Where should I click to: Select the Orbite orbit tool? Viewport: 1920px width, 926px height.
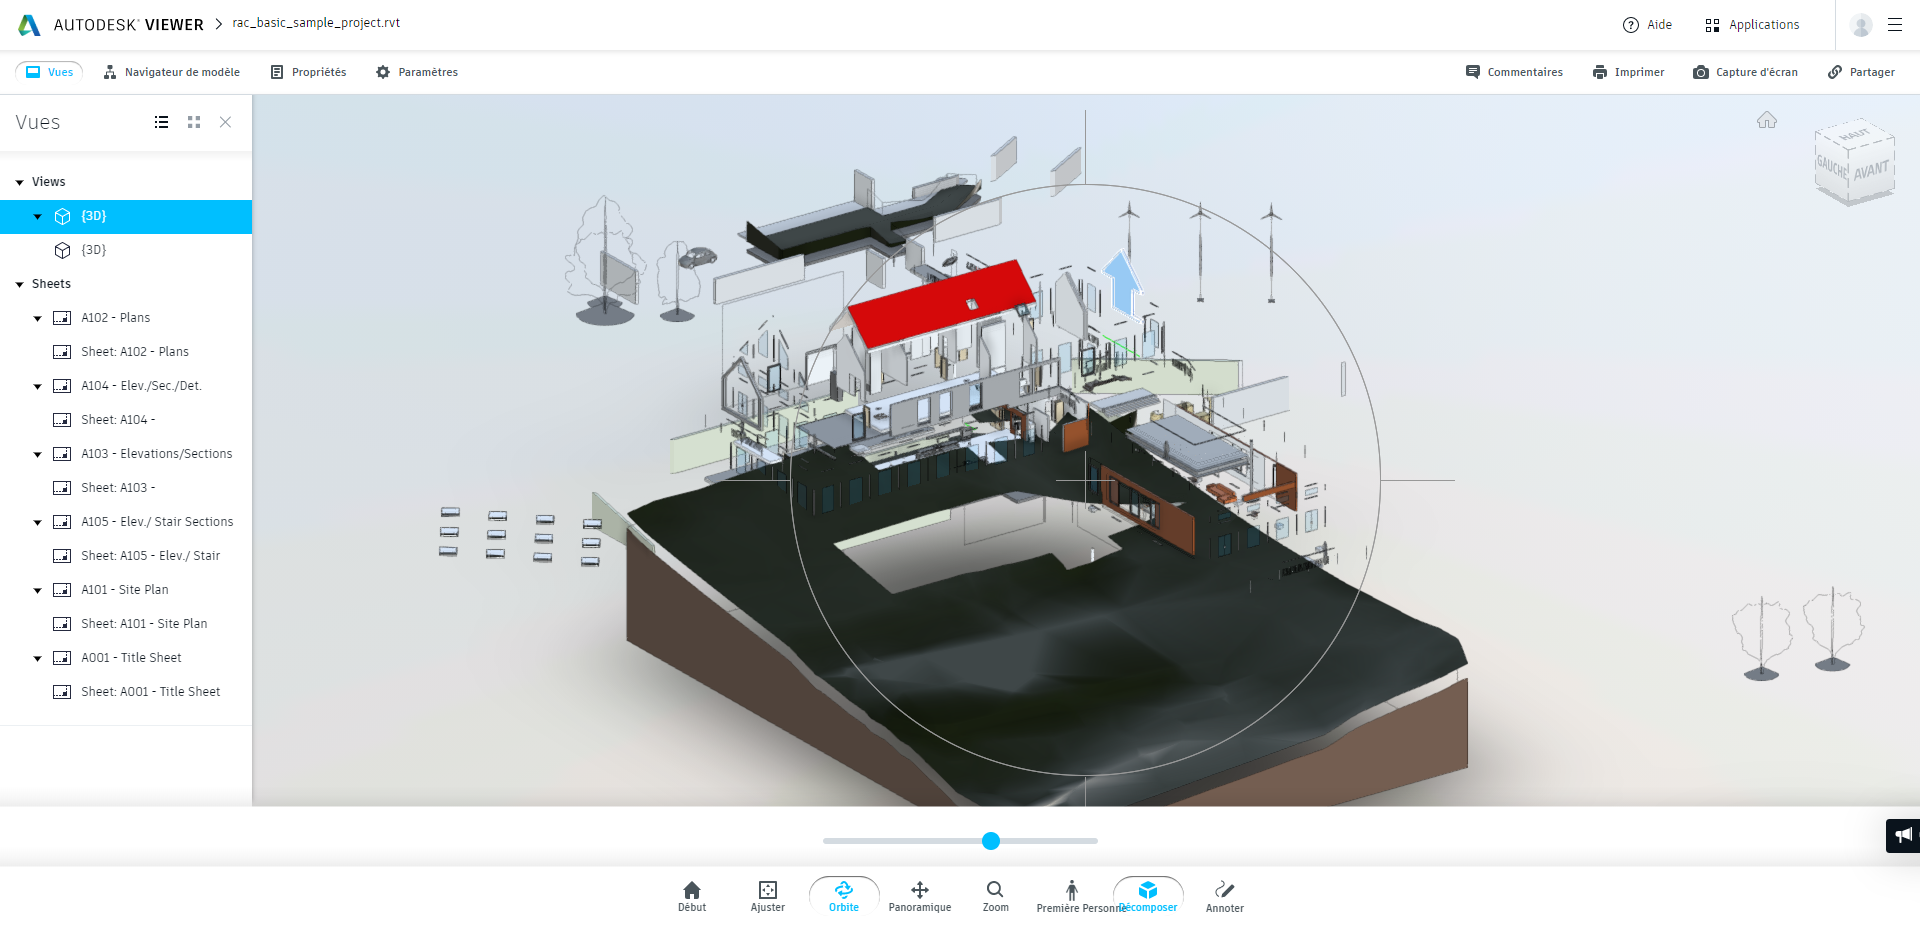(x=843, y=894)
